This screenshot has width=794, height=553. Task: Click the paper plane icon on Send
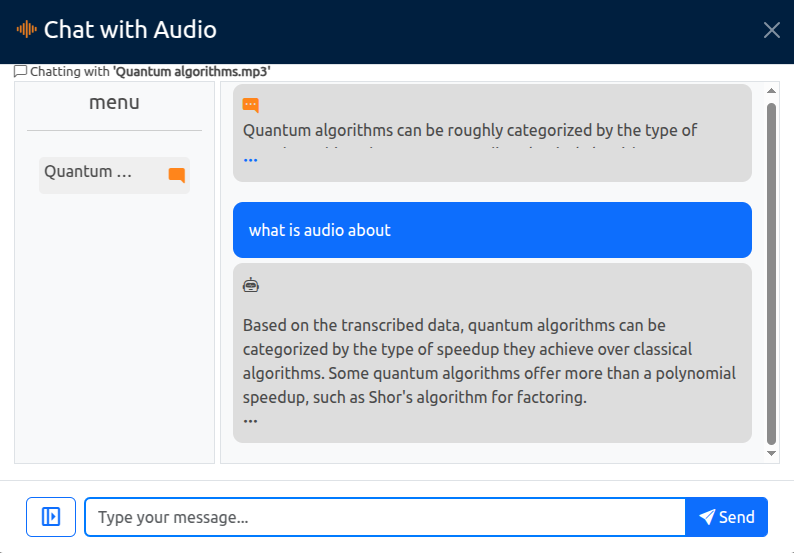(707, 517)
